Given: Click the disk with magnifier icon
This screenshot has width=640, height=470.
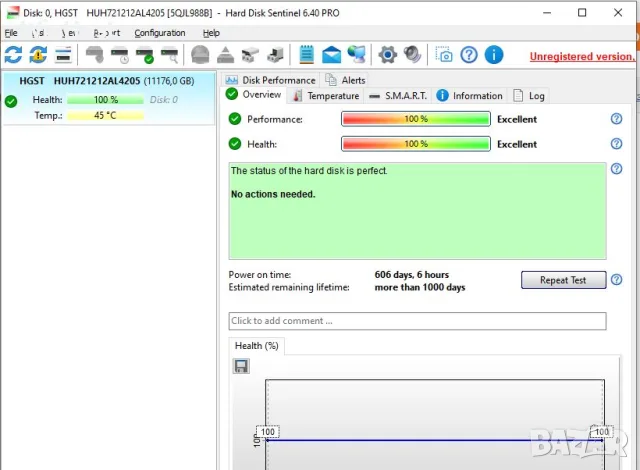Looking at the screenshot, I should pyautogui.click(x=169, y=55).
